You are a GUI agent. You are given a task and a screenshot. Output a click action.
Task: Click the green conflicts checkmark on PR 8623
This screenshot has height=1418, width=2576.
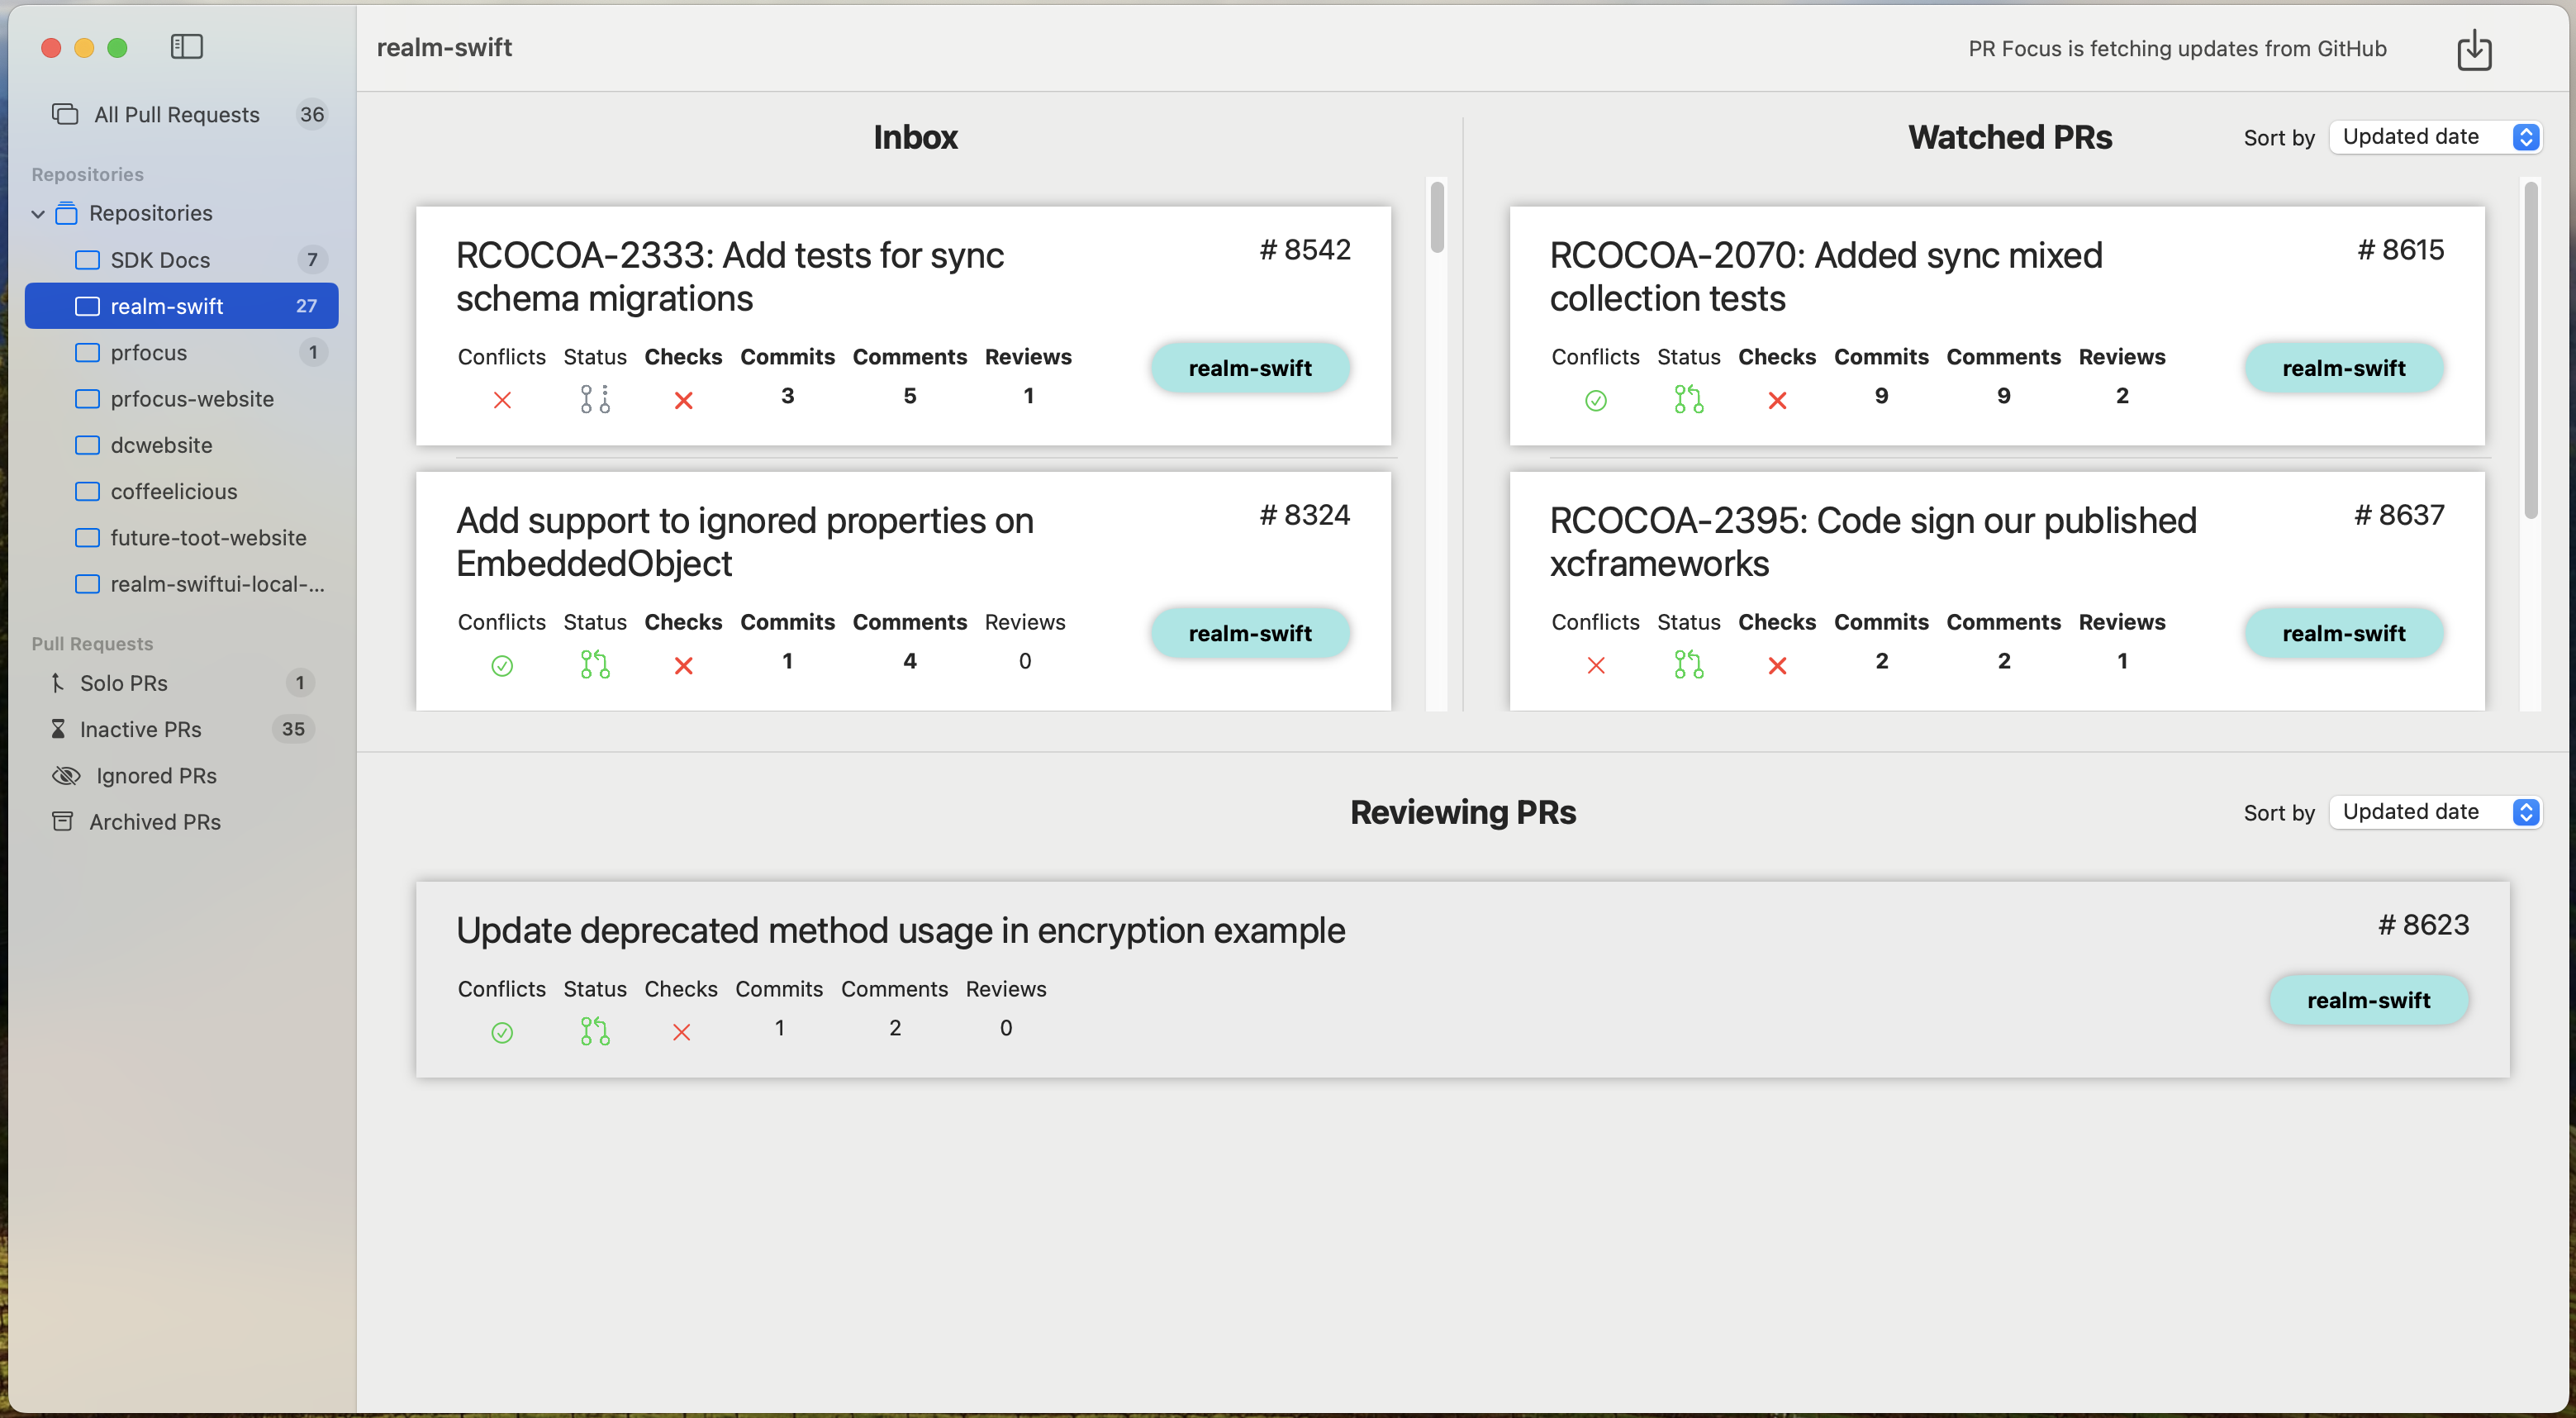[x=502, y=1032]
